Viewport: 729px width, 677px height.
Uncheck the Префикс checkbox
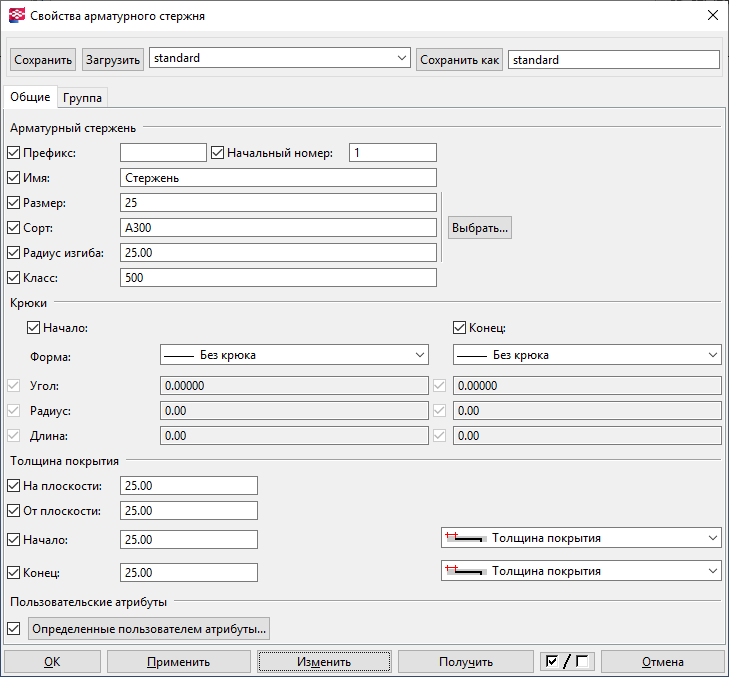pyautogui.click(x=14, y=153)
